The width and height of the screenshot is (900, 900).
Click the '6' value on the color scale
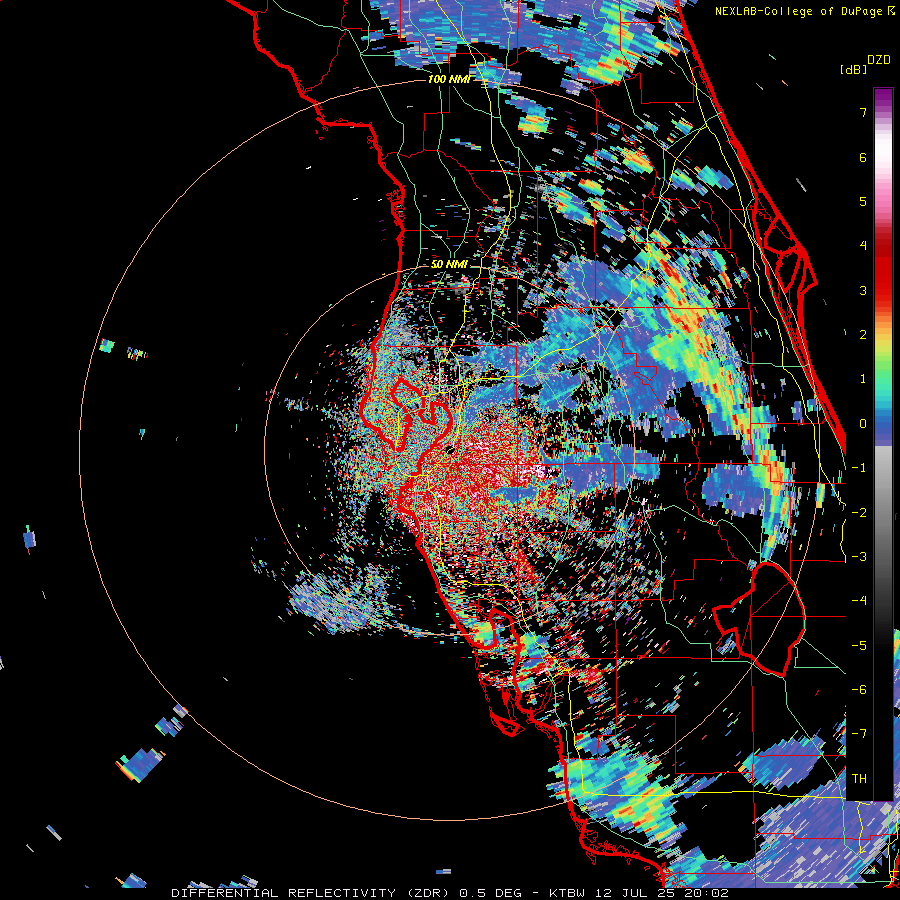pos(863,157)
